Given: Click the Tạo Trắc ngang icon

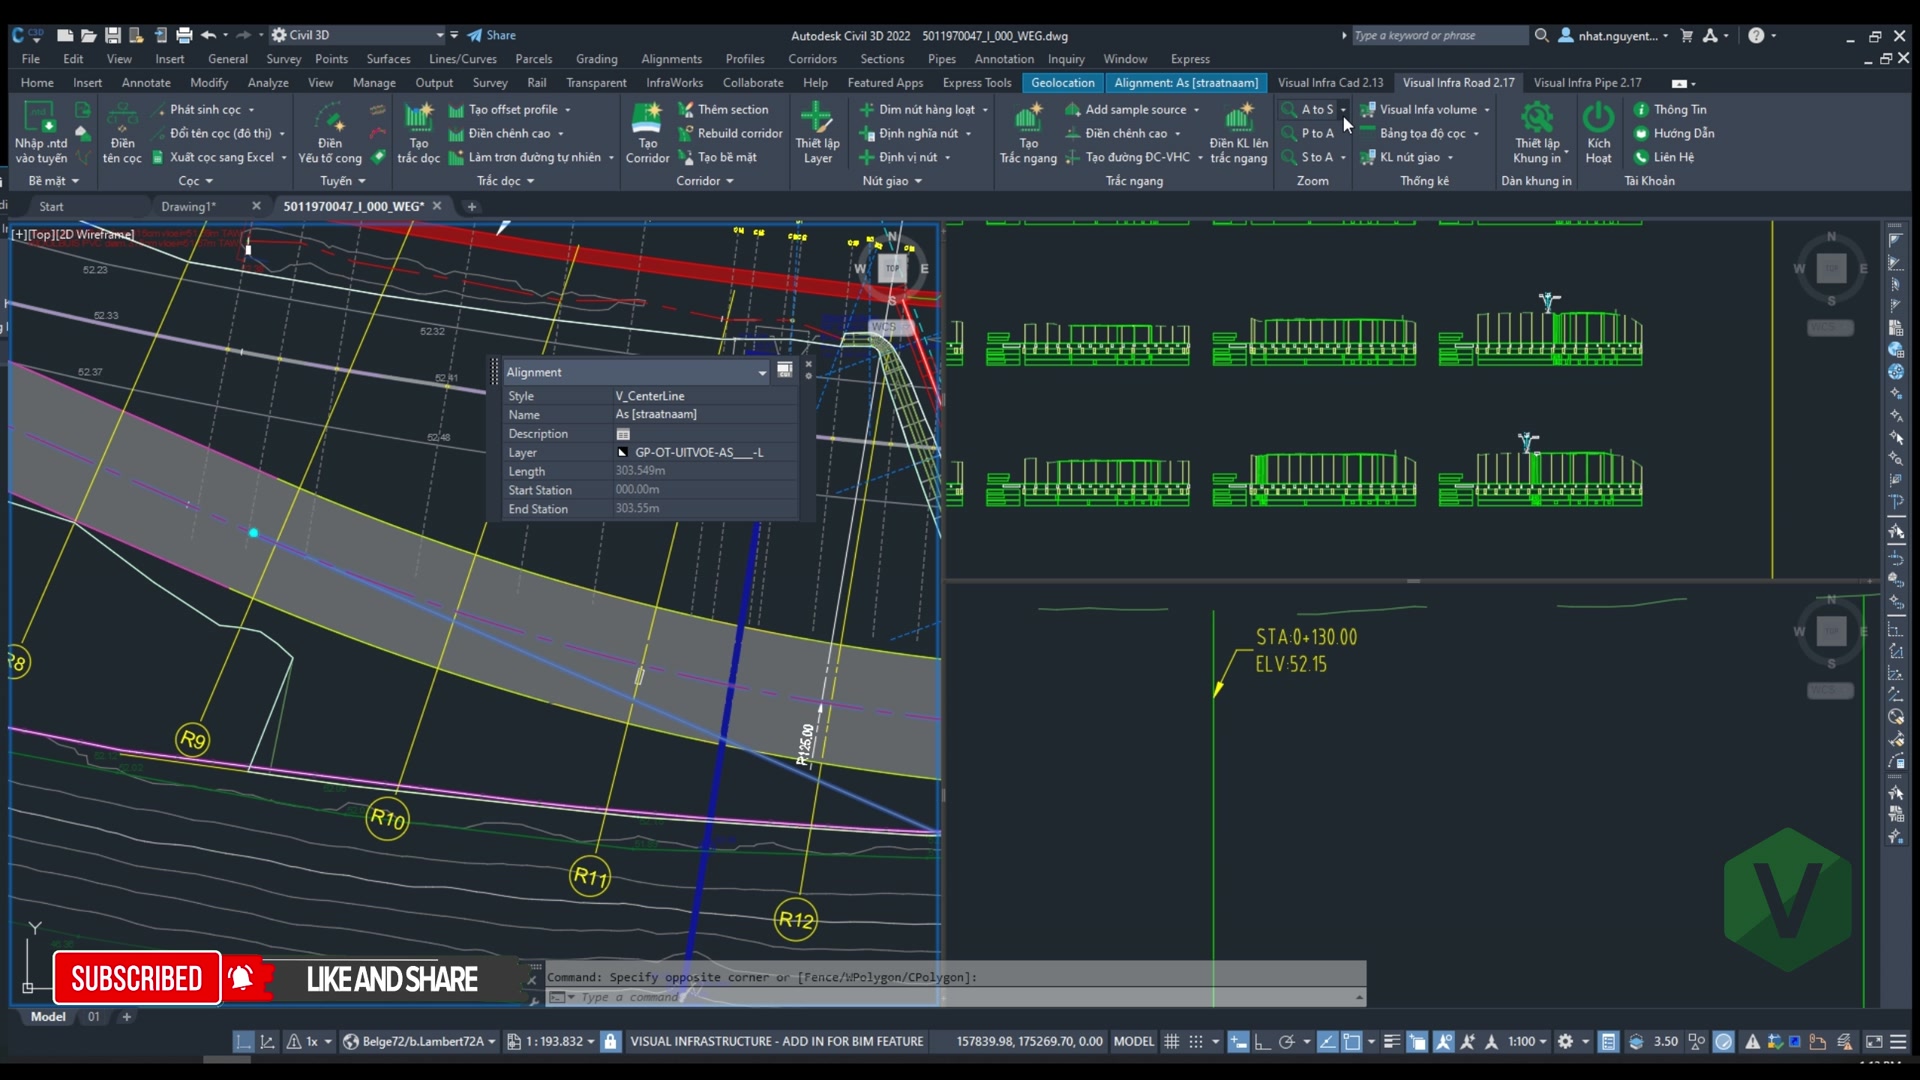Looking at the screenshot, I should coord(1028,132).
